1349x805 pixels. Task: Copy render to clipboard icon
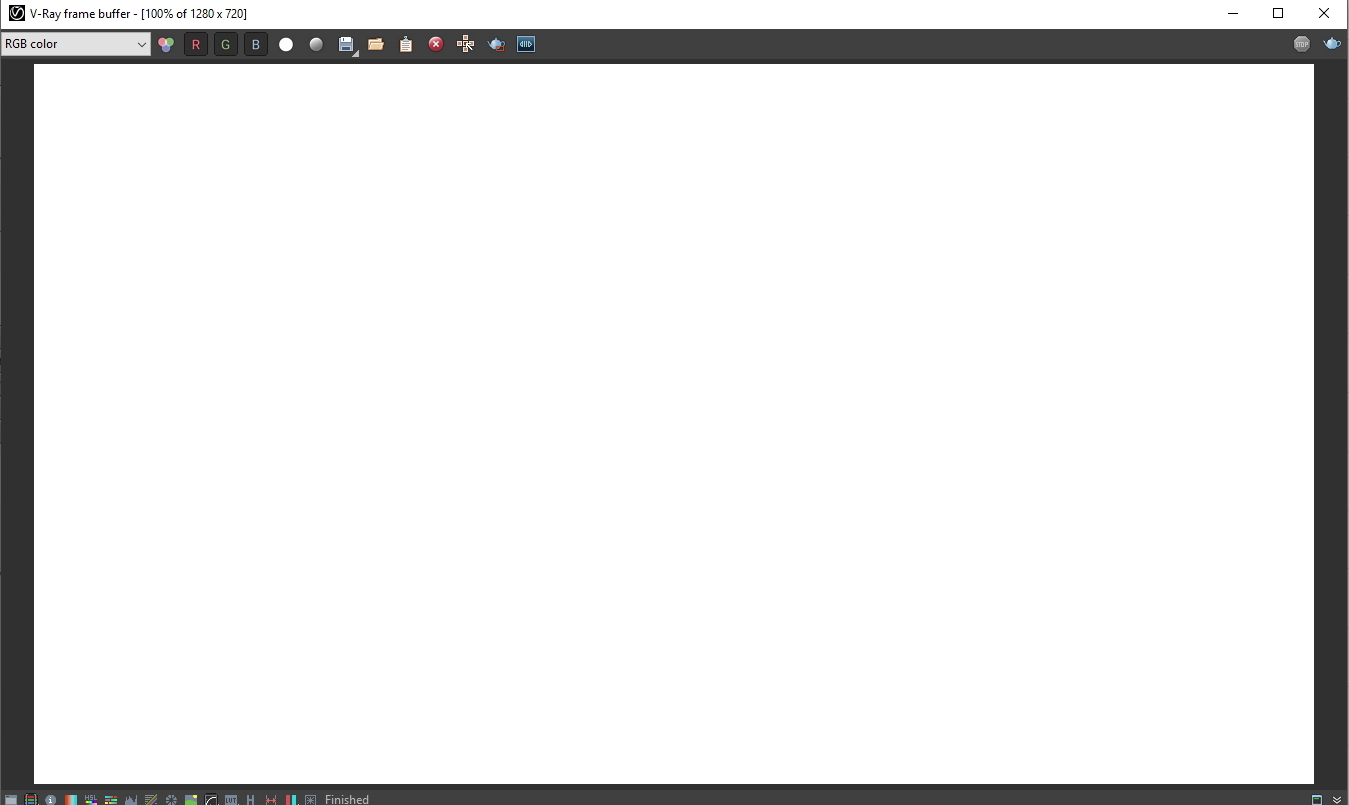[x=406, y=44]
